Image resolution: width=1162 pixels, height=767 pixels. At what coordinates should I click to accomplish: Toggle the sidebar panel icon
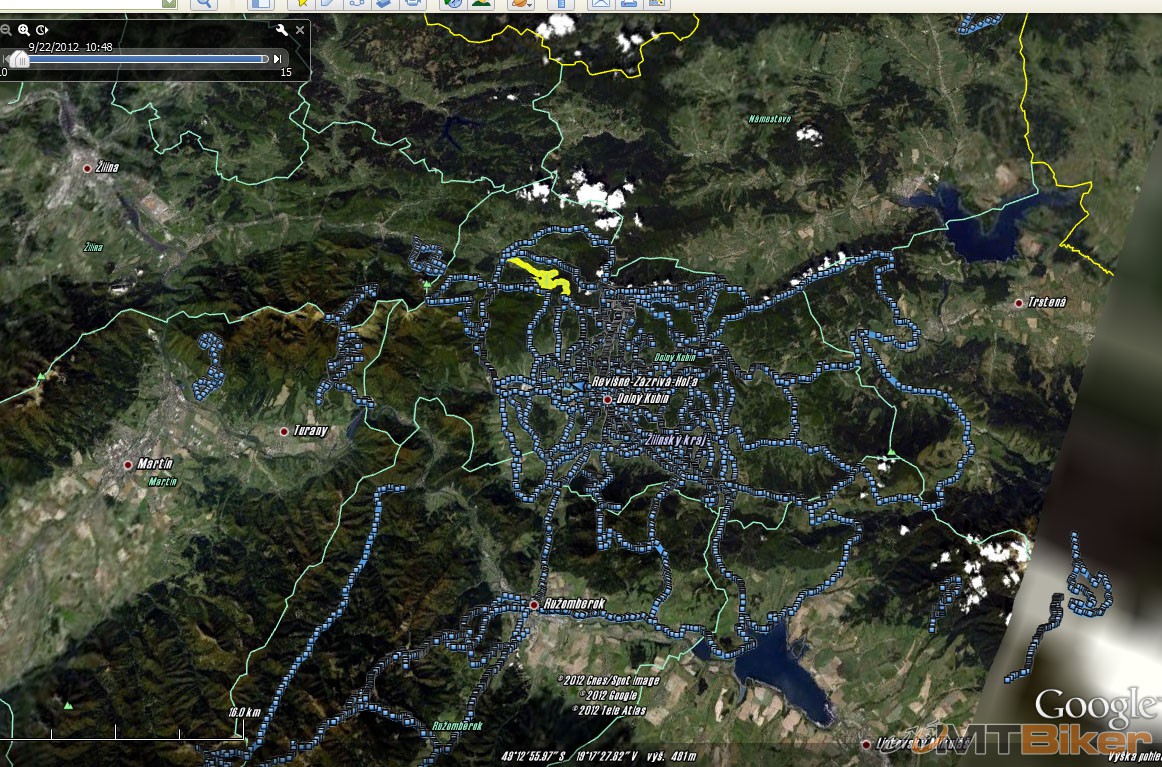260,4
